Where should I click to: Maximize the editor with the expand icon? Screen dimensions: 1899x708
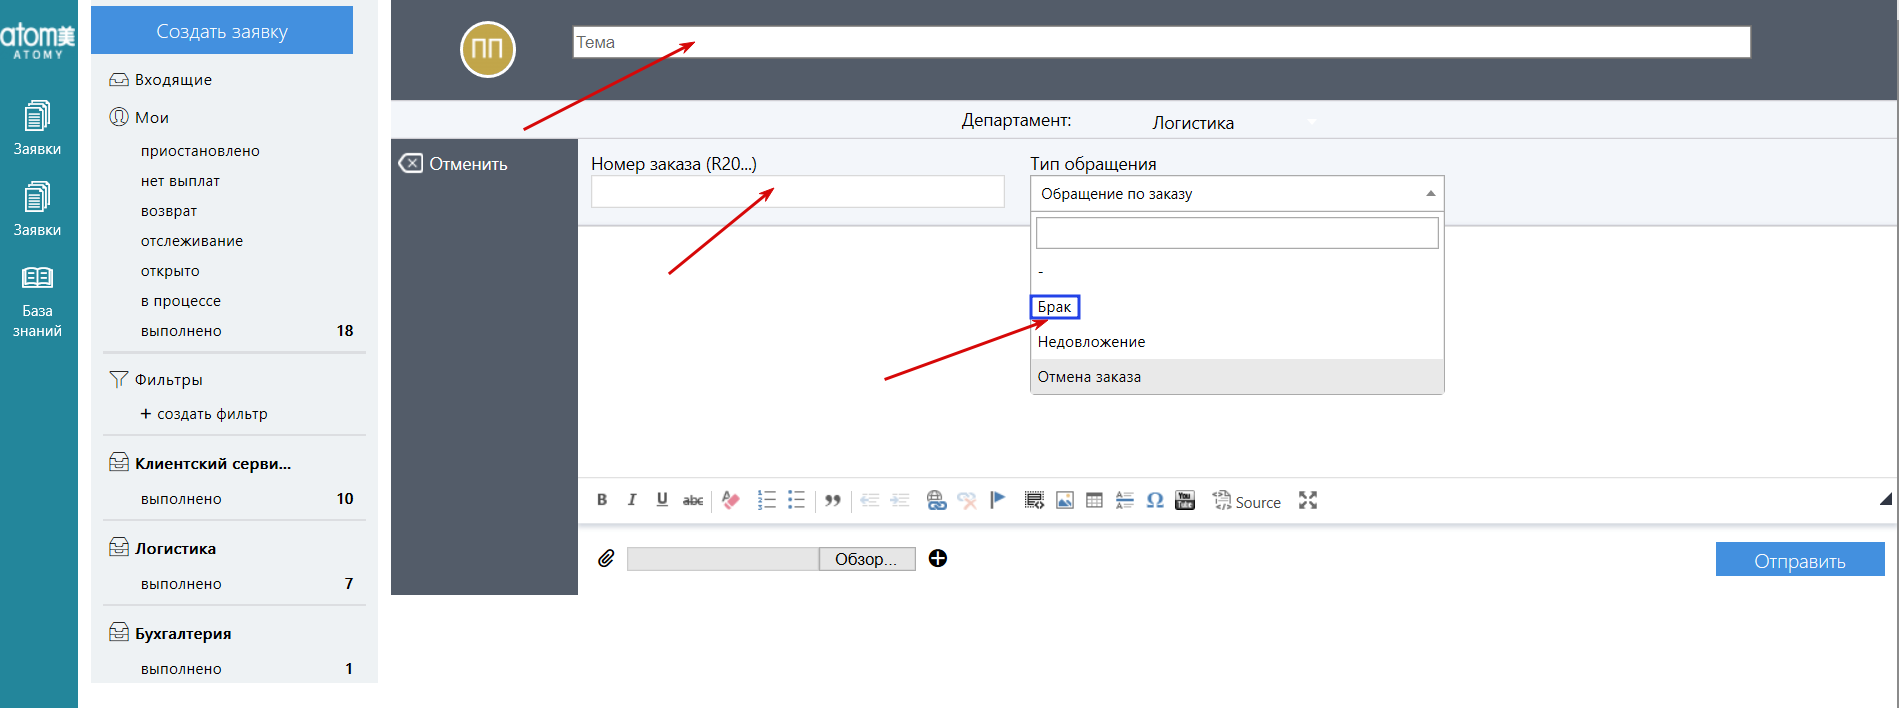[1308, 500]
